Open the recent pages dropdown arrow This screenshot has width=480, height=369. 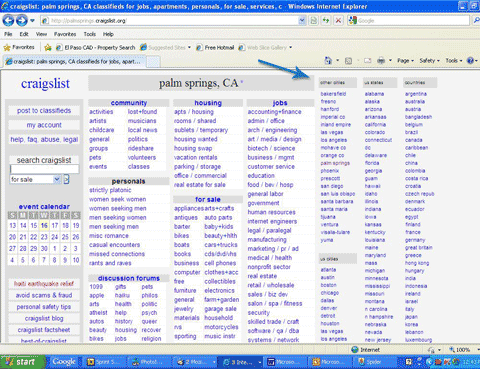32,21
